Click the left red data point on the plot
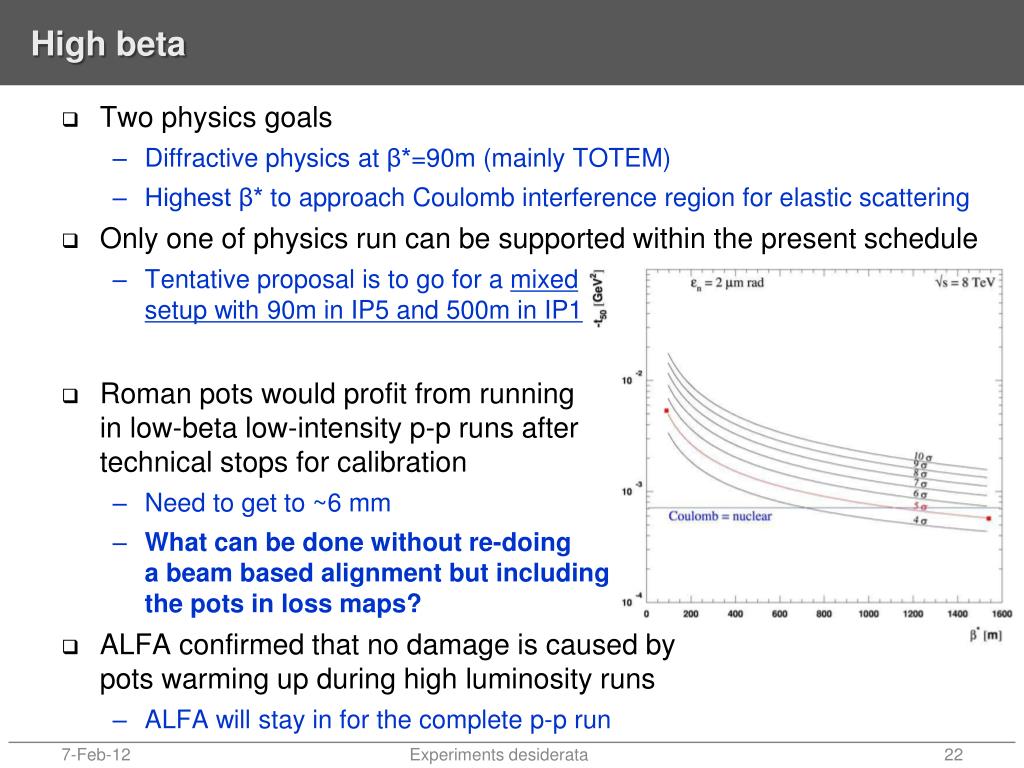Image resolution: width=1024 pixels, height=768 pixels. [666, 411]
